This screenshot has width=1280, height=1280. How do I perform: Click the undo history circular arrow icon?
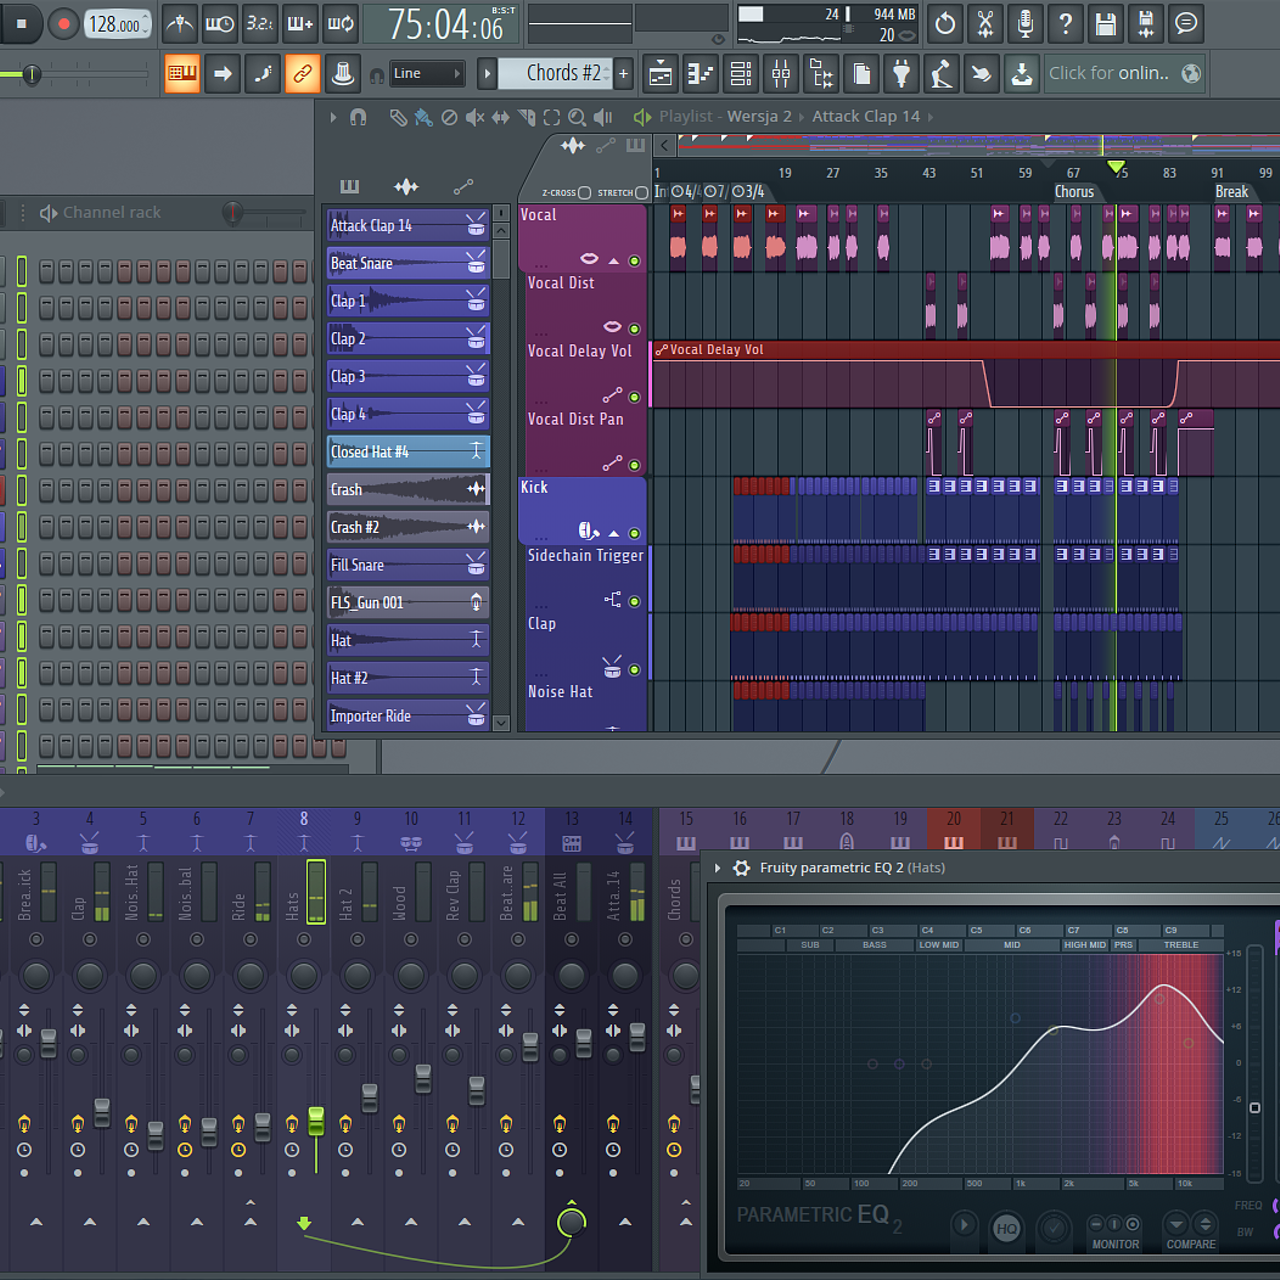tap(945, 24)
